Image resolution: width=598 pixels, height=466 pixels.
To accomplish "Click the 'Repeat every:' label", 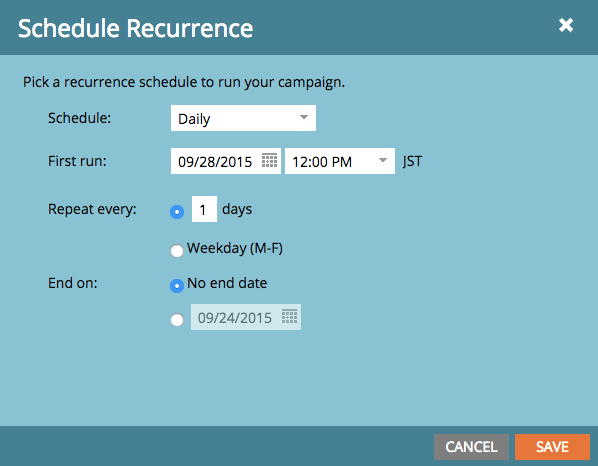I will [92, 210].
